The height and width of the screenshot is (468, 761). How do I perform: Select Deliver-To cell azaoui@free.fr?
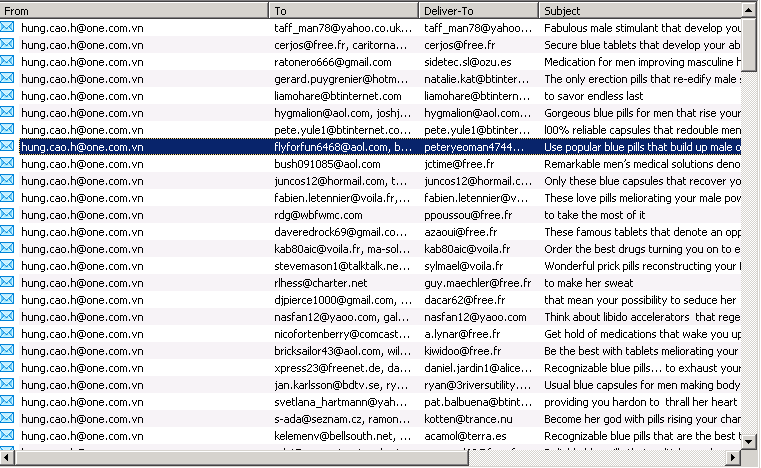pyautogui.click(x=461, y=232)
